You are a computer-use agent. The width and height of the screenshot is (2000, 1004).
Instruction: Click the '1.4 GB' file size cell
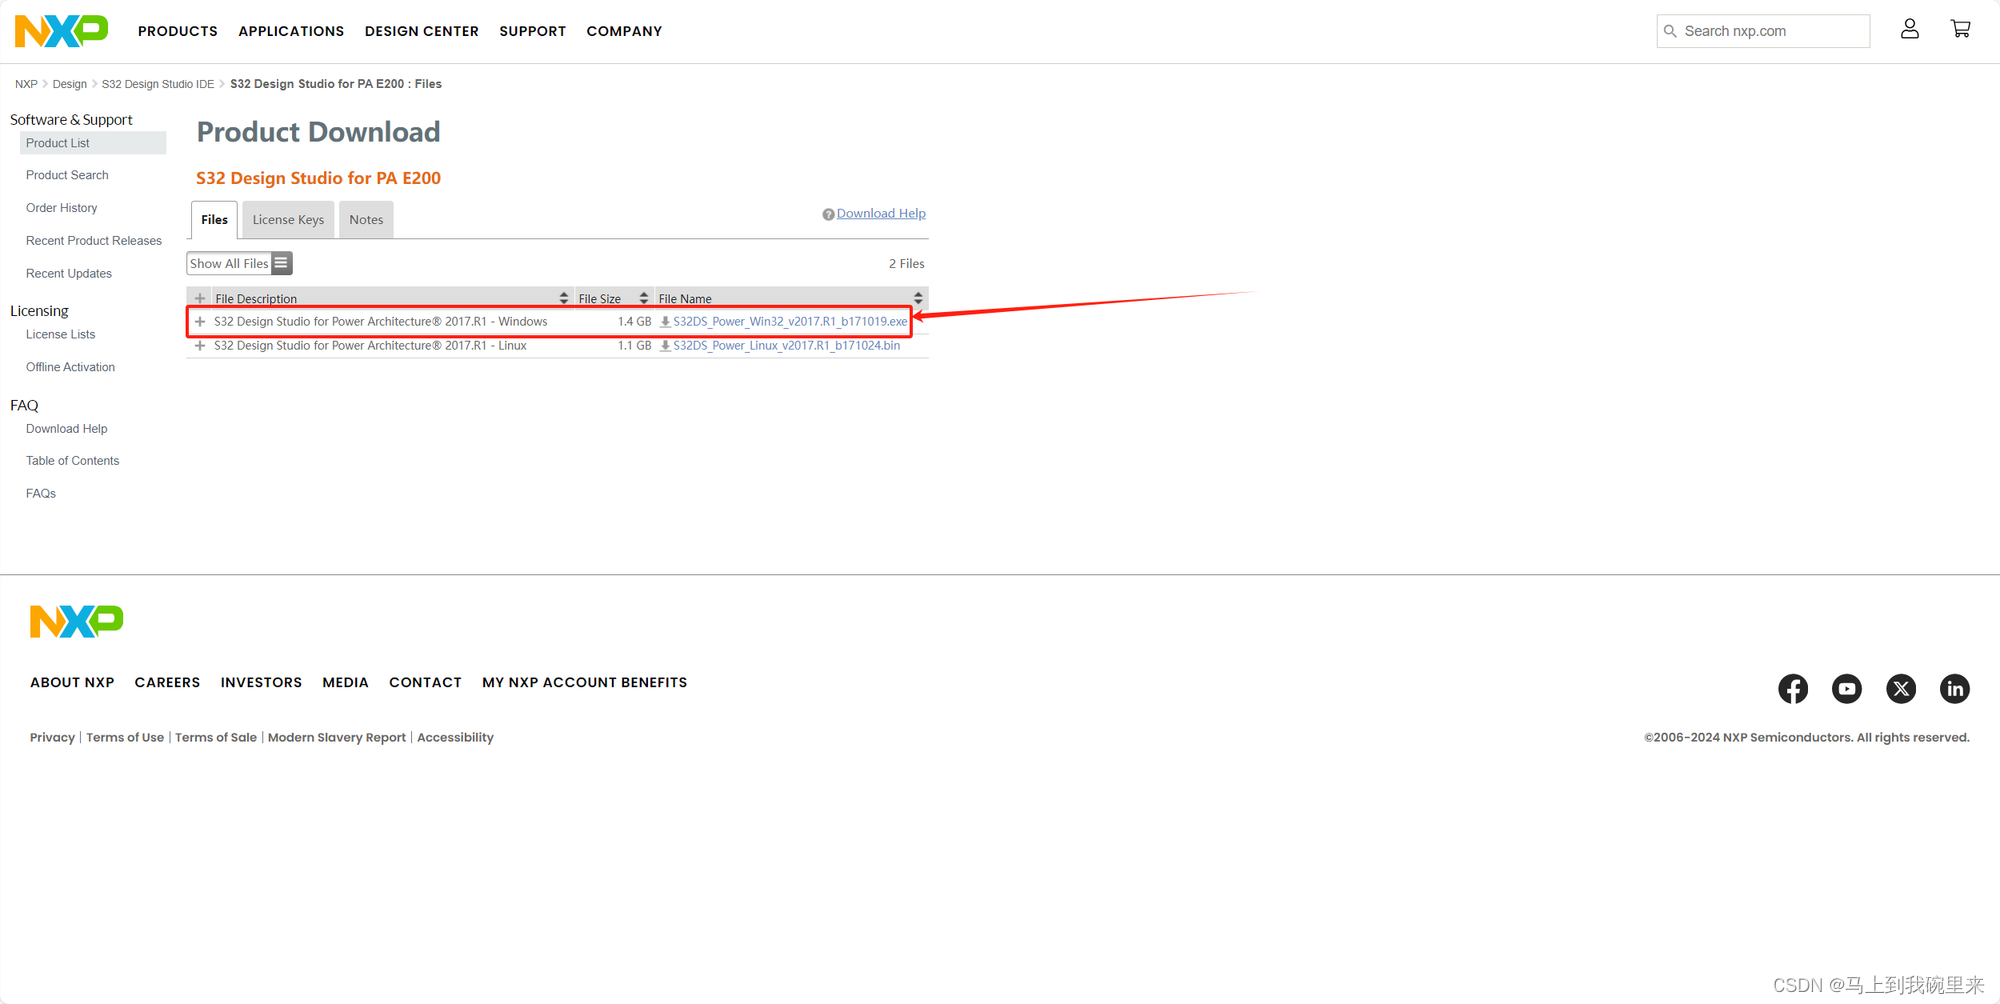[634, 322]
